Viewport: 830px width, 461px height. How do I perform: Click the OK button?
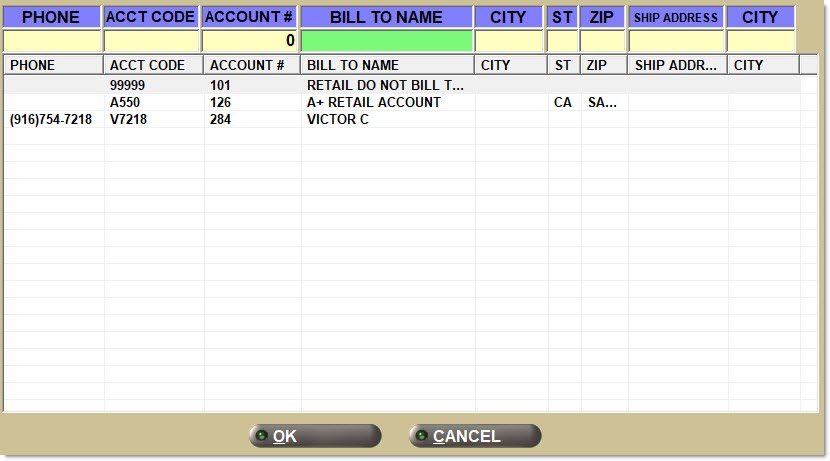pyautogui.click(x=315, y=436)
